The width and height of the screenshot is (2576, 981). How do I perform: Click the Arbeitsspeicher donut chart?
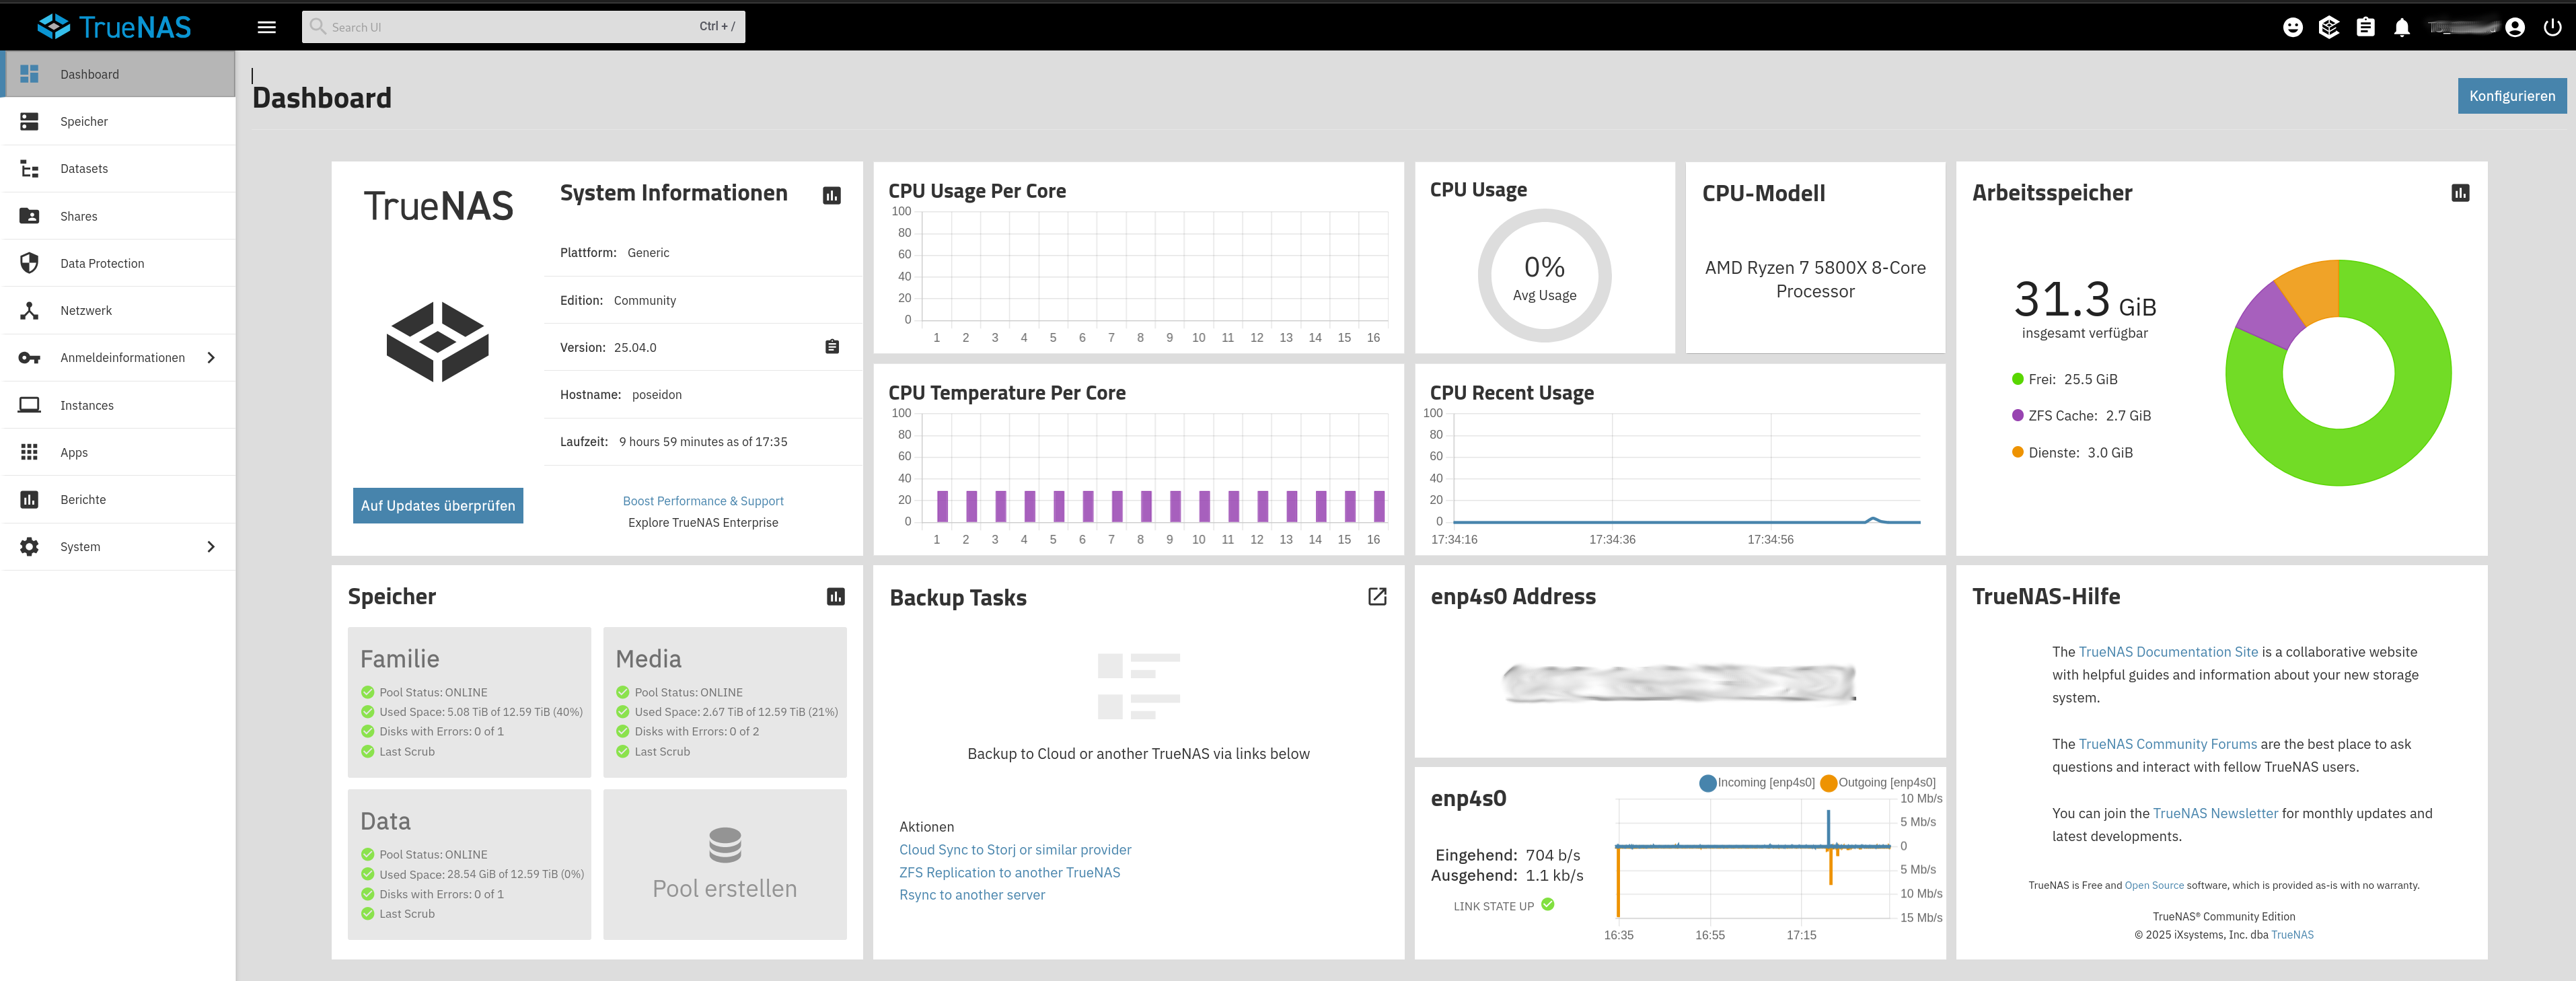(2338, 373)
